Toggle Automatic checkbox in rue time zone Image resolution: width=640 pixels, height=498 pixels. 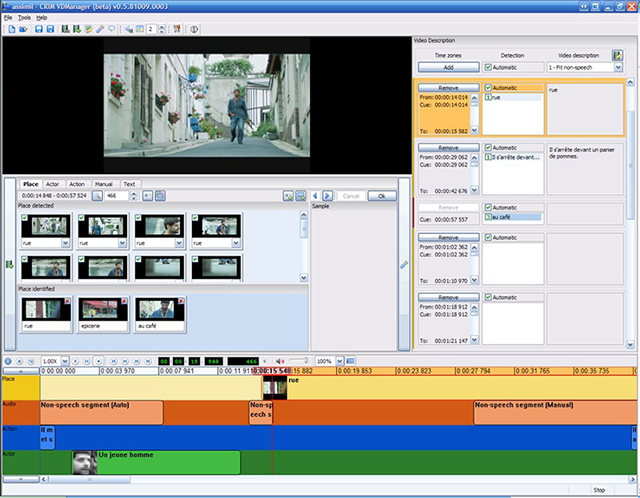(x=488, y=88)
